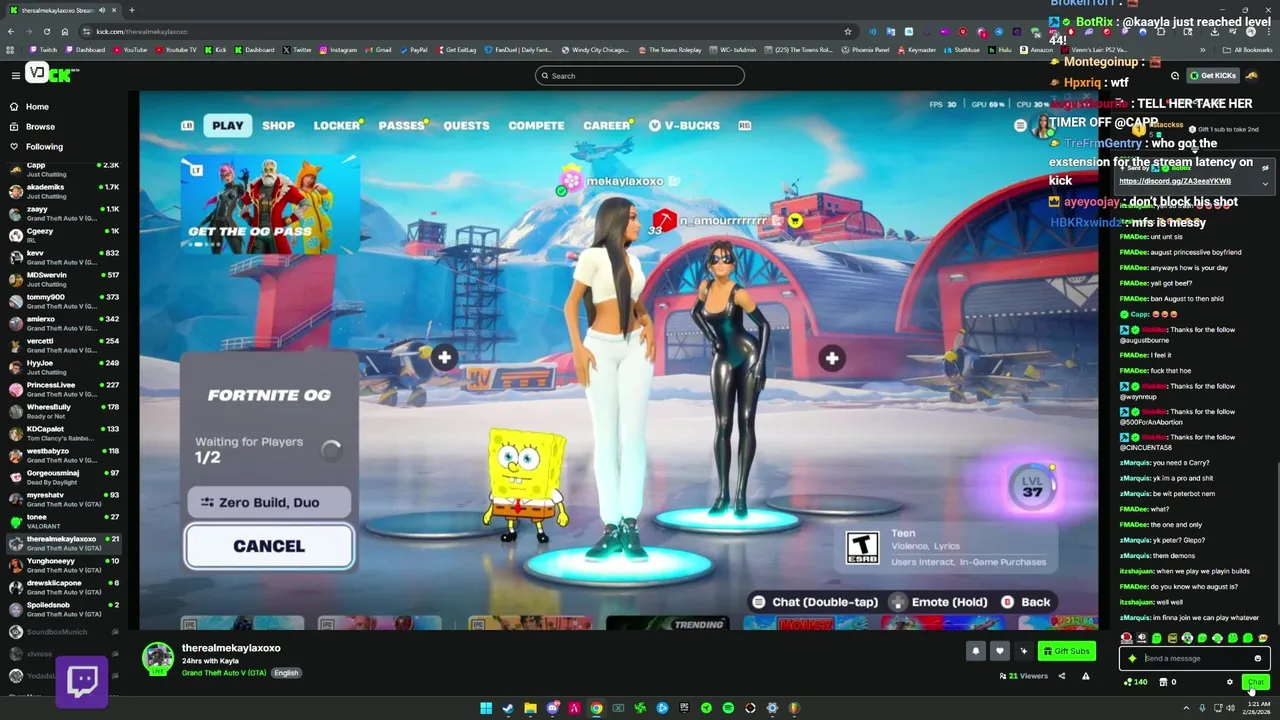Open the KDCapalot channel in sidebar
Viewport: 1280px width, 720px height.
tap(64, 433)
